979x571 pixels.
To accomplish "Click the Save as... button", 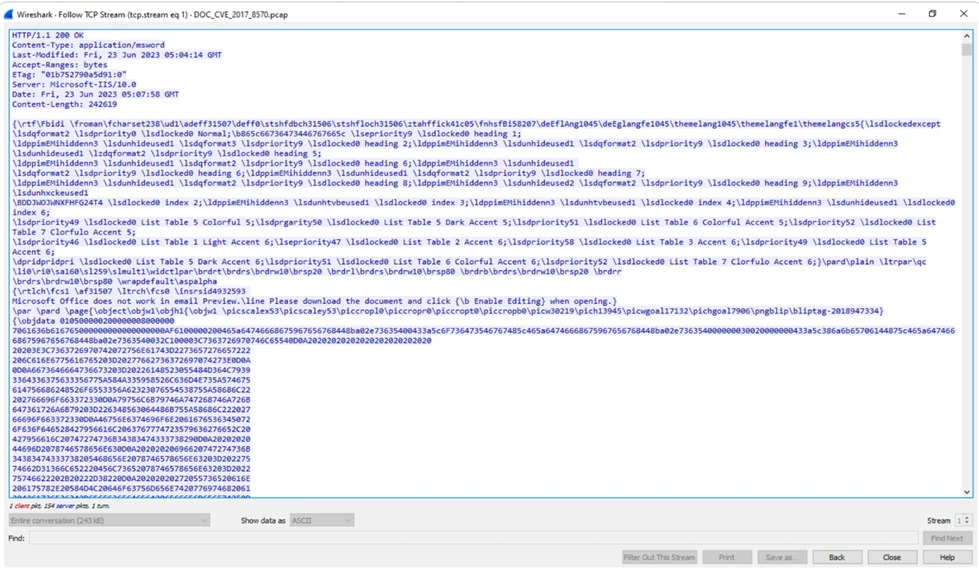I will [x=782, y=557].
